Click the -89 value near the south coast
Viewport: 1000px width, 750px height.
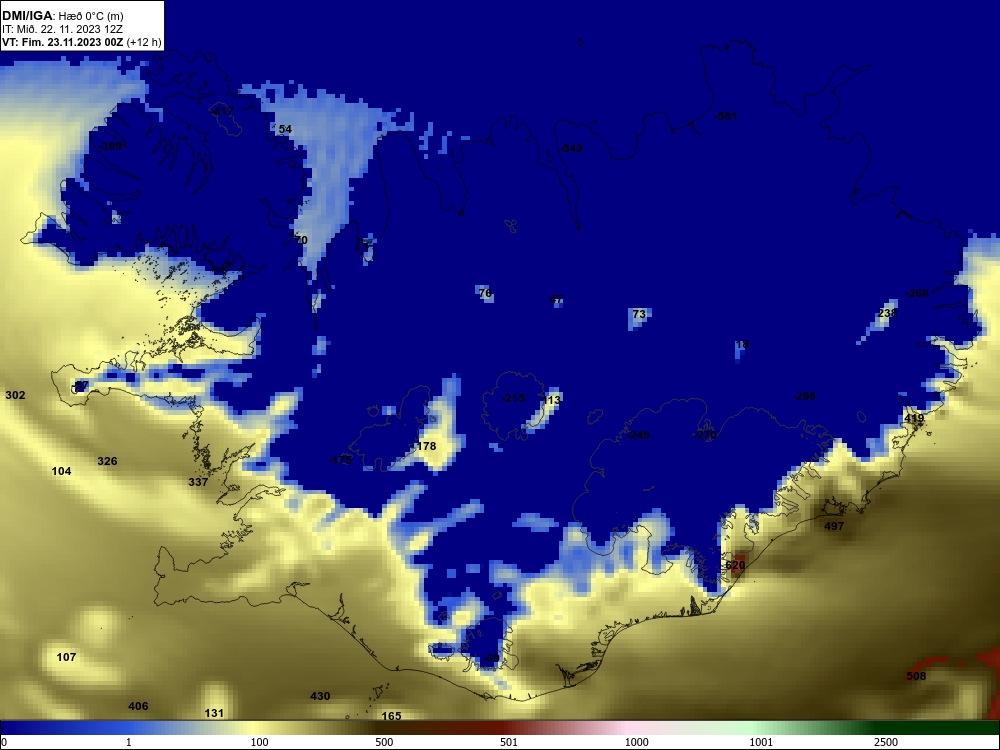pos(490,658)
